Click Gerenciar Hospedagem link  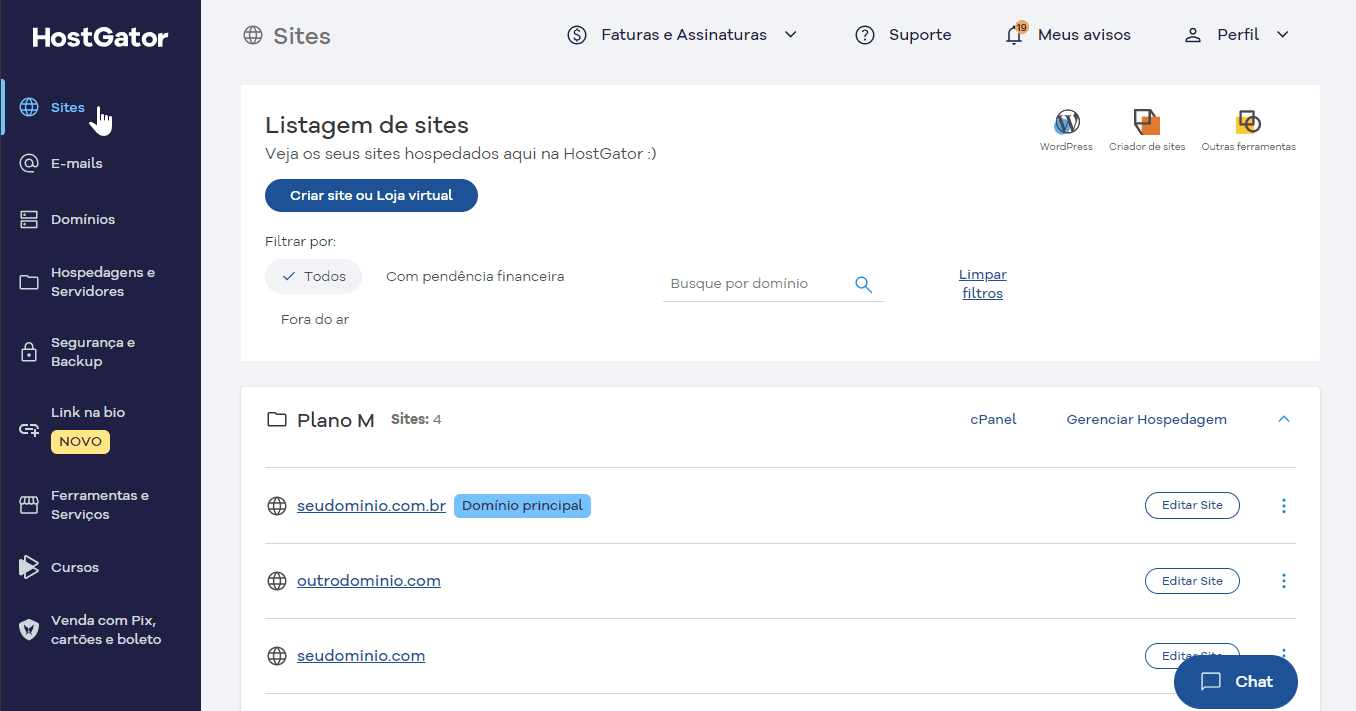click(1147, 420)
